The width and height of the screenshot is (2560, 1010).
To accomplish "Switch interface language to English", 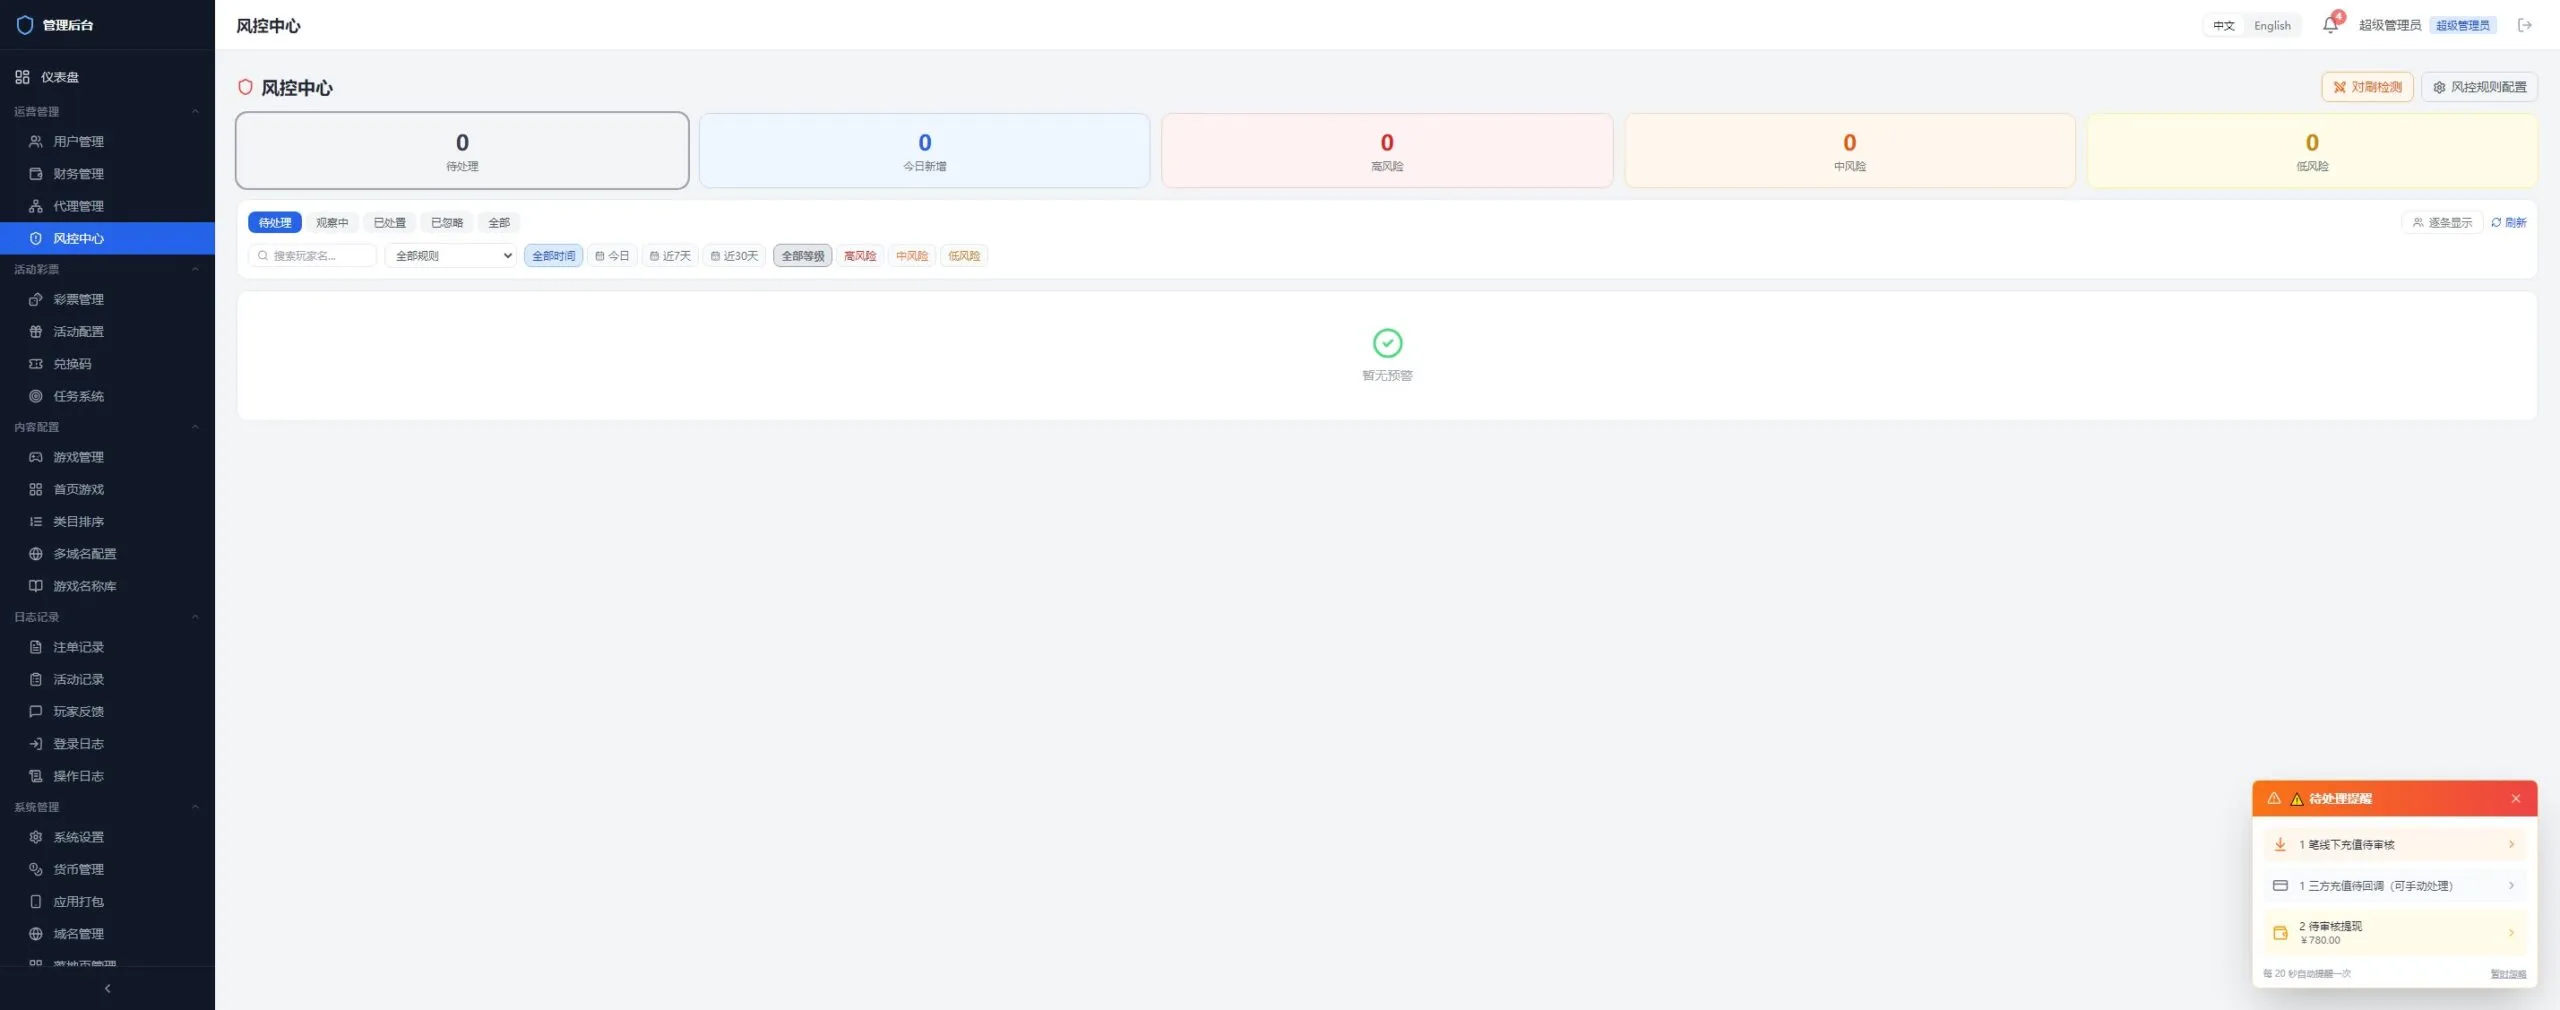I will pos(2272,25).
